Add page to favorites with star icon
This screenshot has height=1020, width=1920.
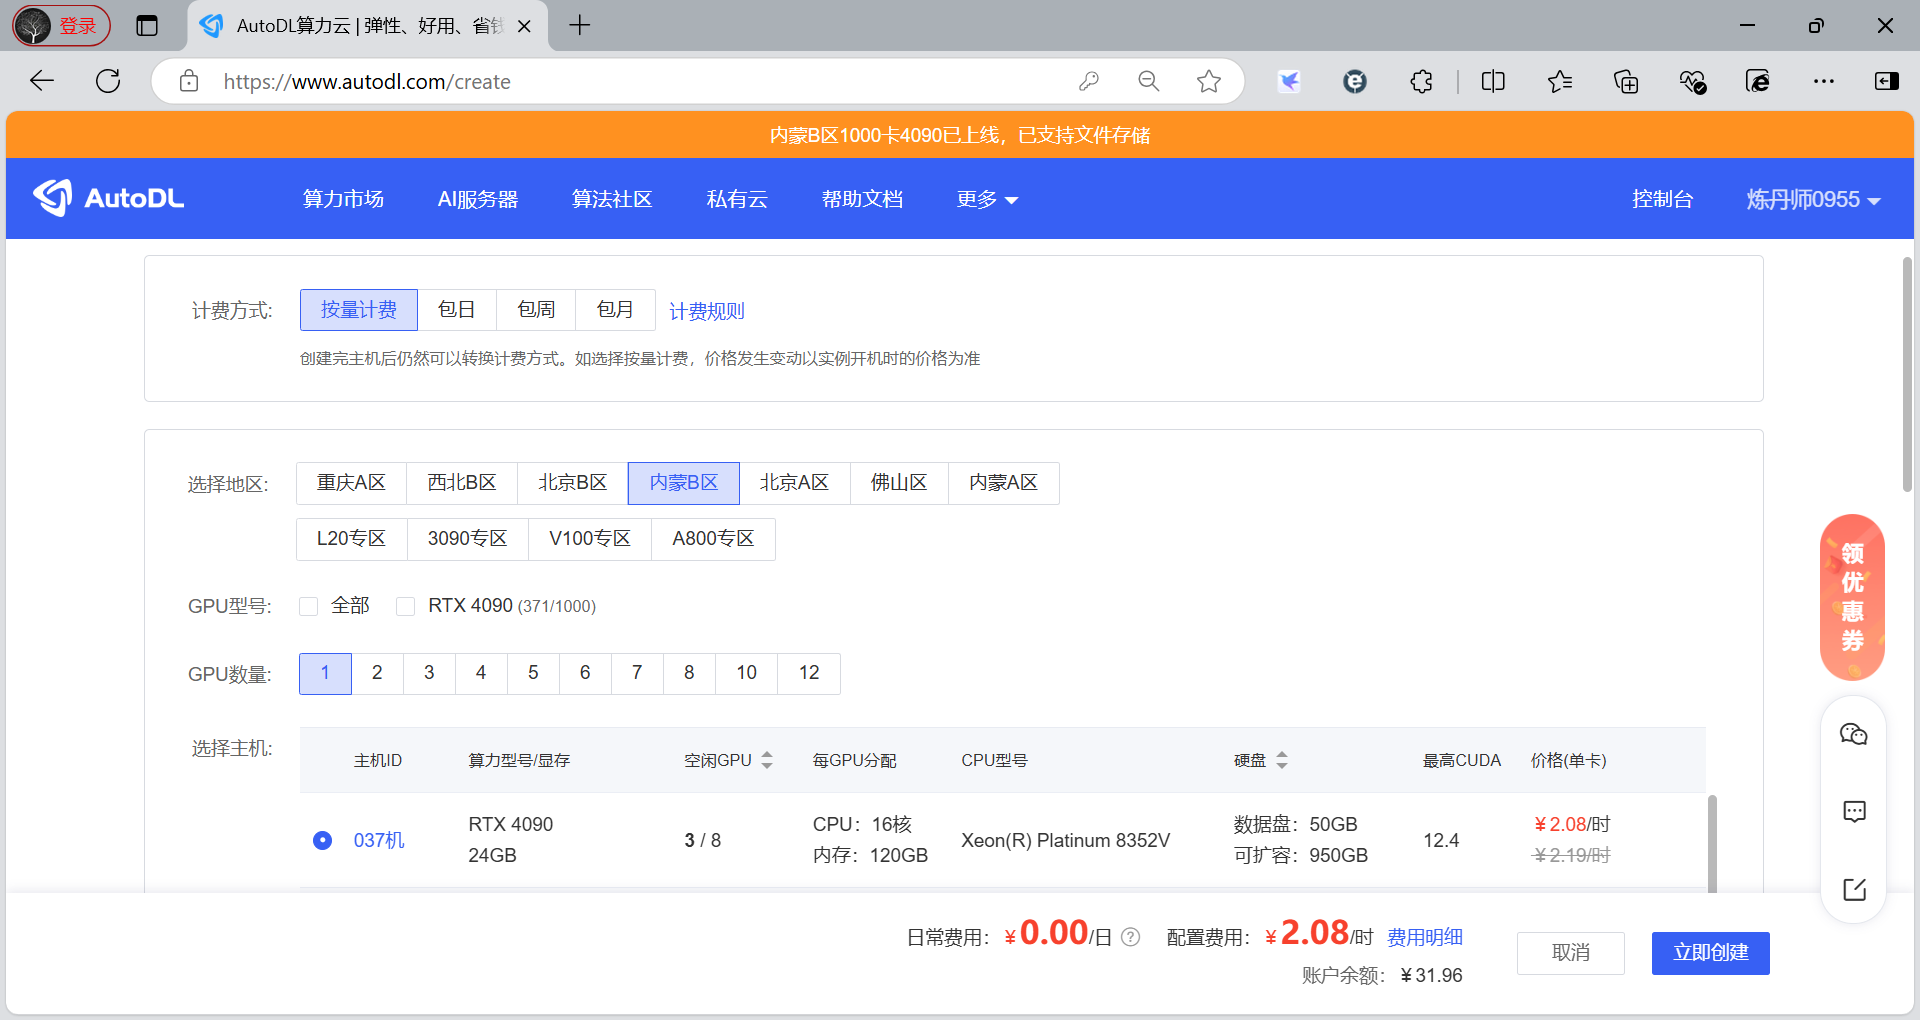click(1209, 81)
